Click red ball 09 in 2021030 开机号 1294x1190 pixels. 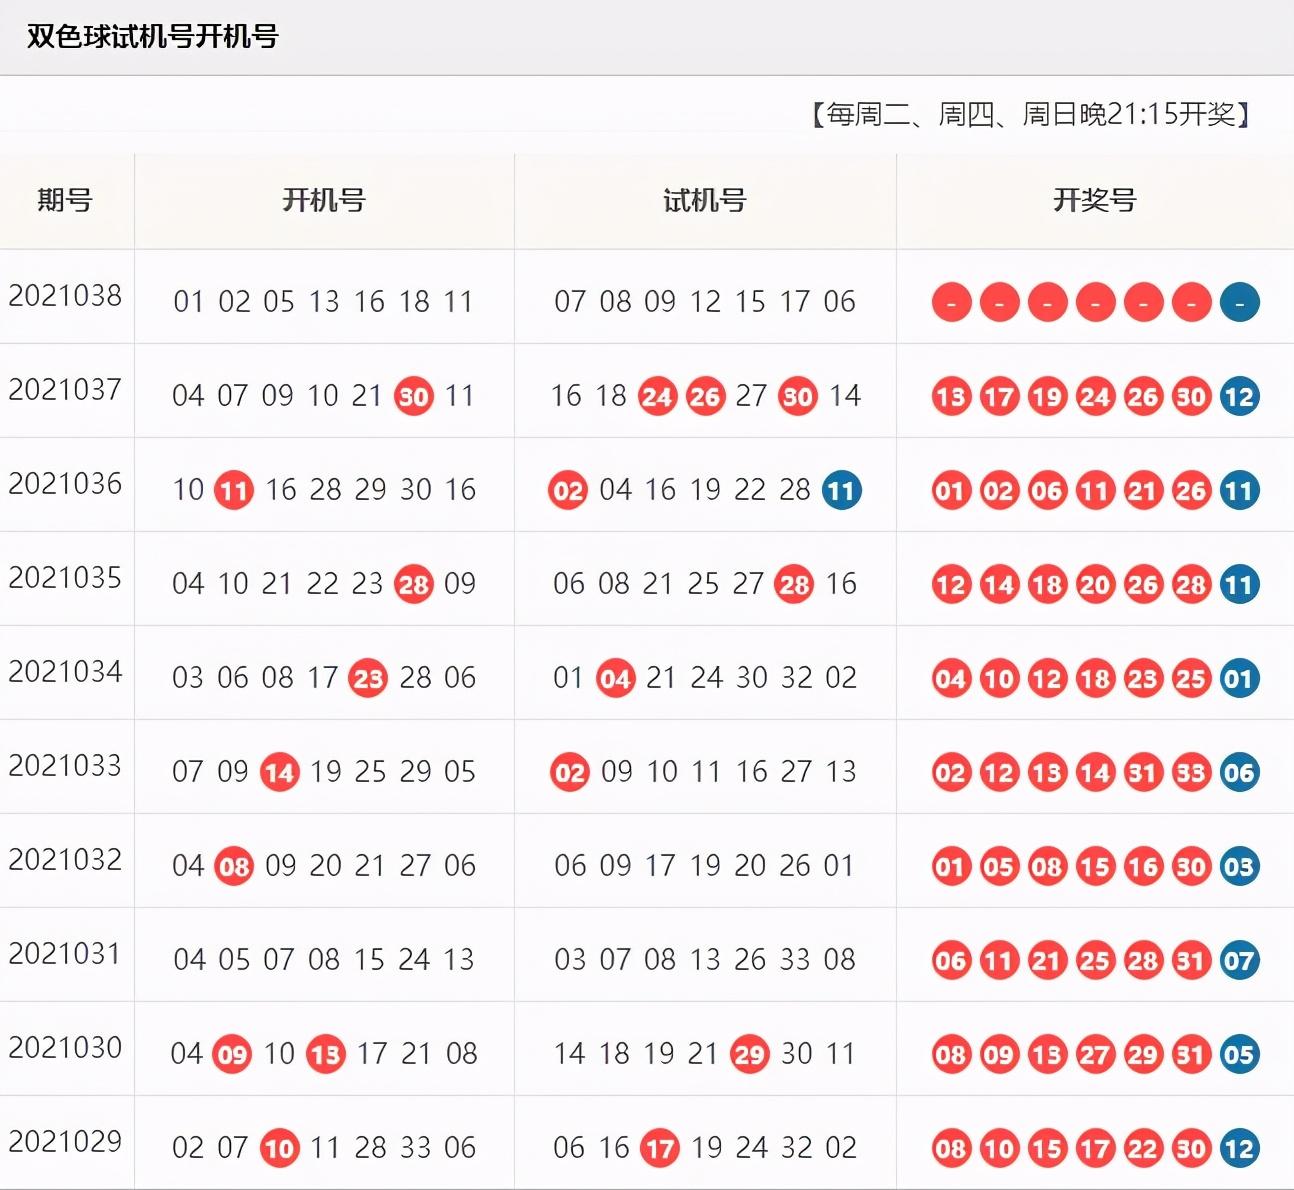tap(232, 1055)
